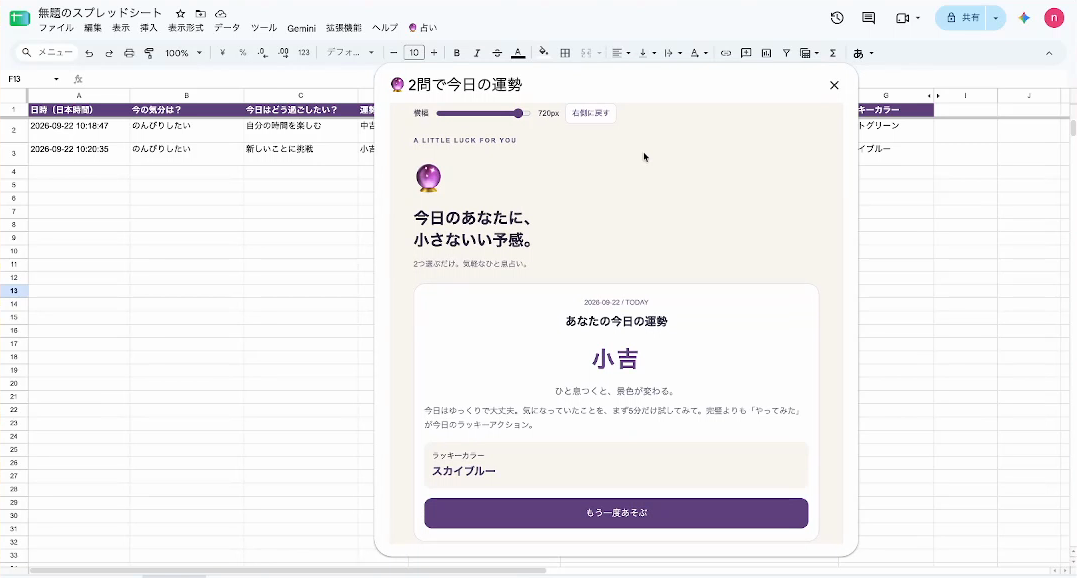Expand horizontal align options

[x=621, y=53]
